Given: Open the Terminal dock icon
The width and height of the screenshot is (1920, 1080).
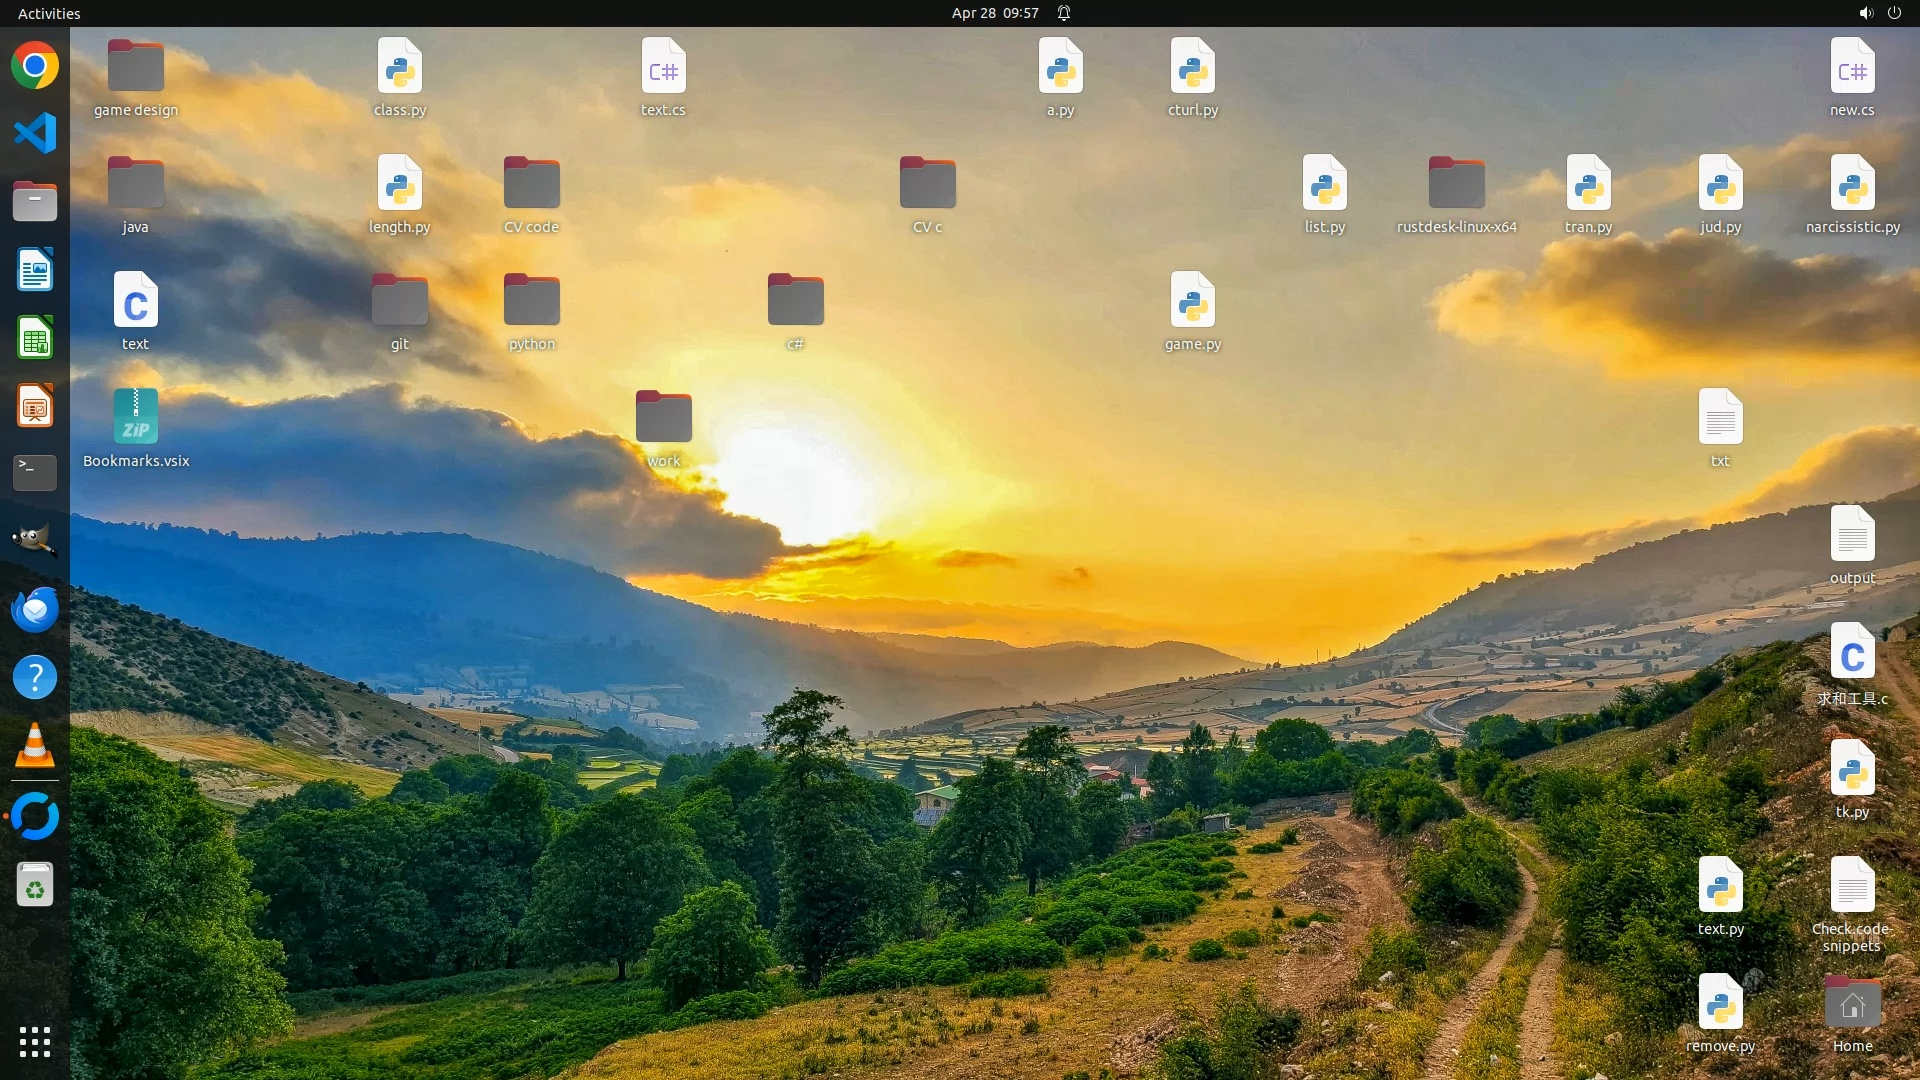Looking at the screenshot, I should [x=35, y=473].
